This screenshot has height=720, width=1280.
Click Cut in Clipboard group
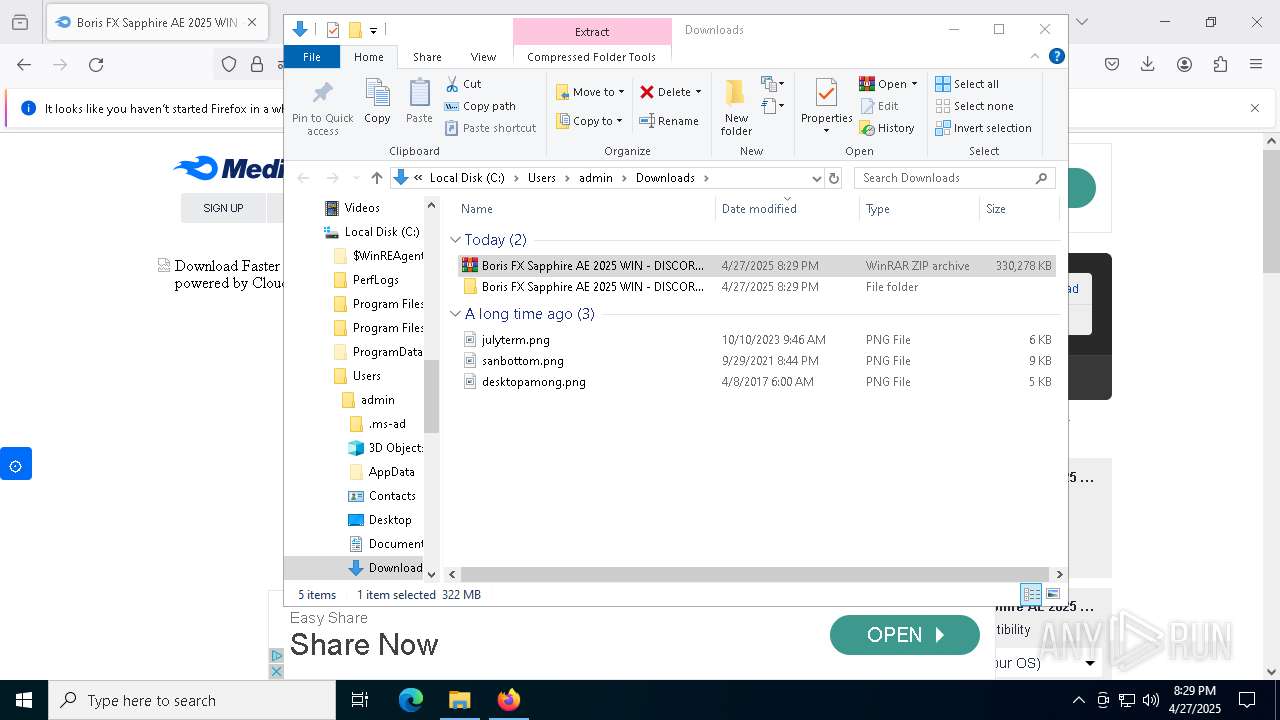tap(463, 84)
